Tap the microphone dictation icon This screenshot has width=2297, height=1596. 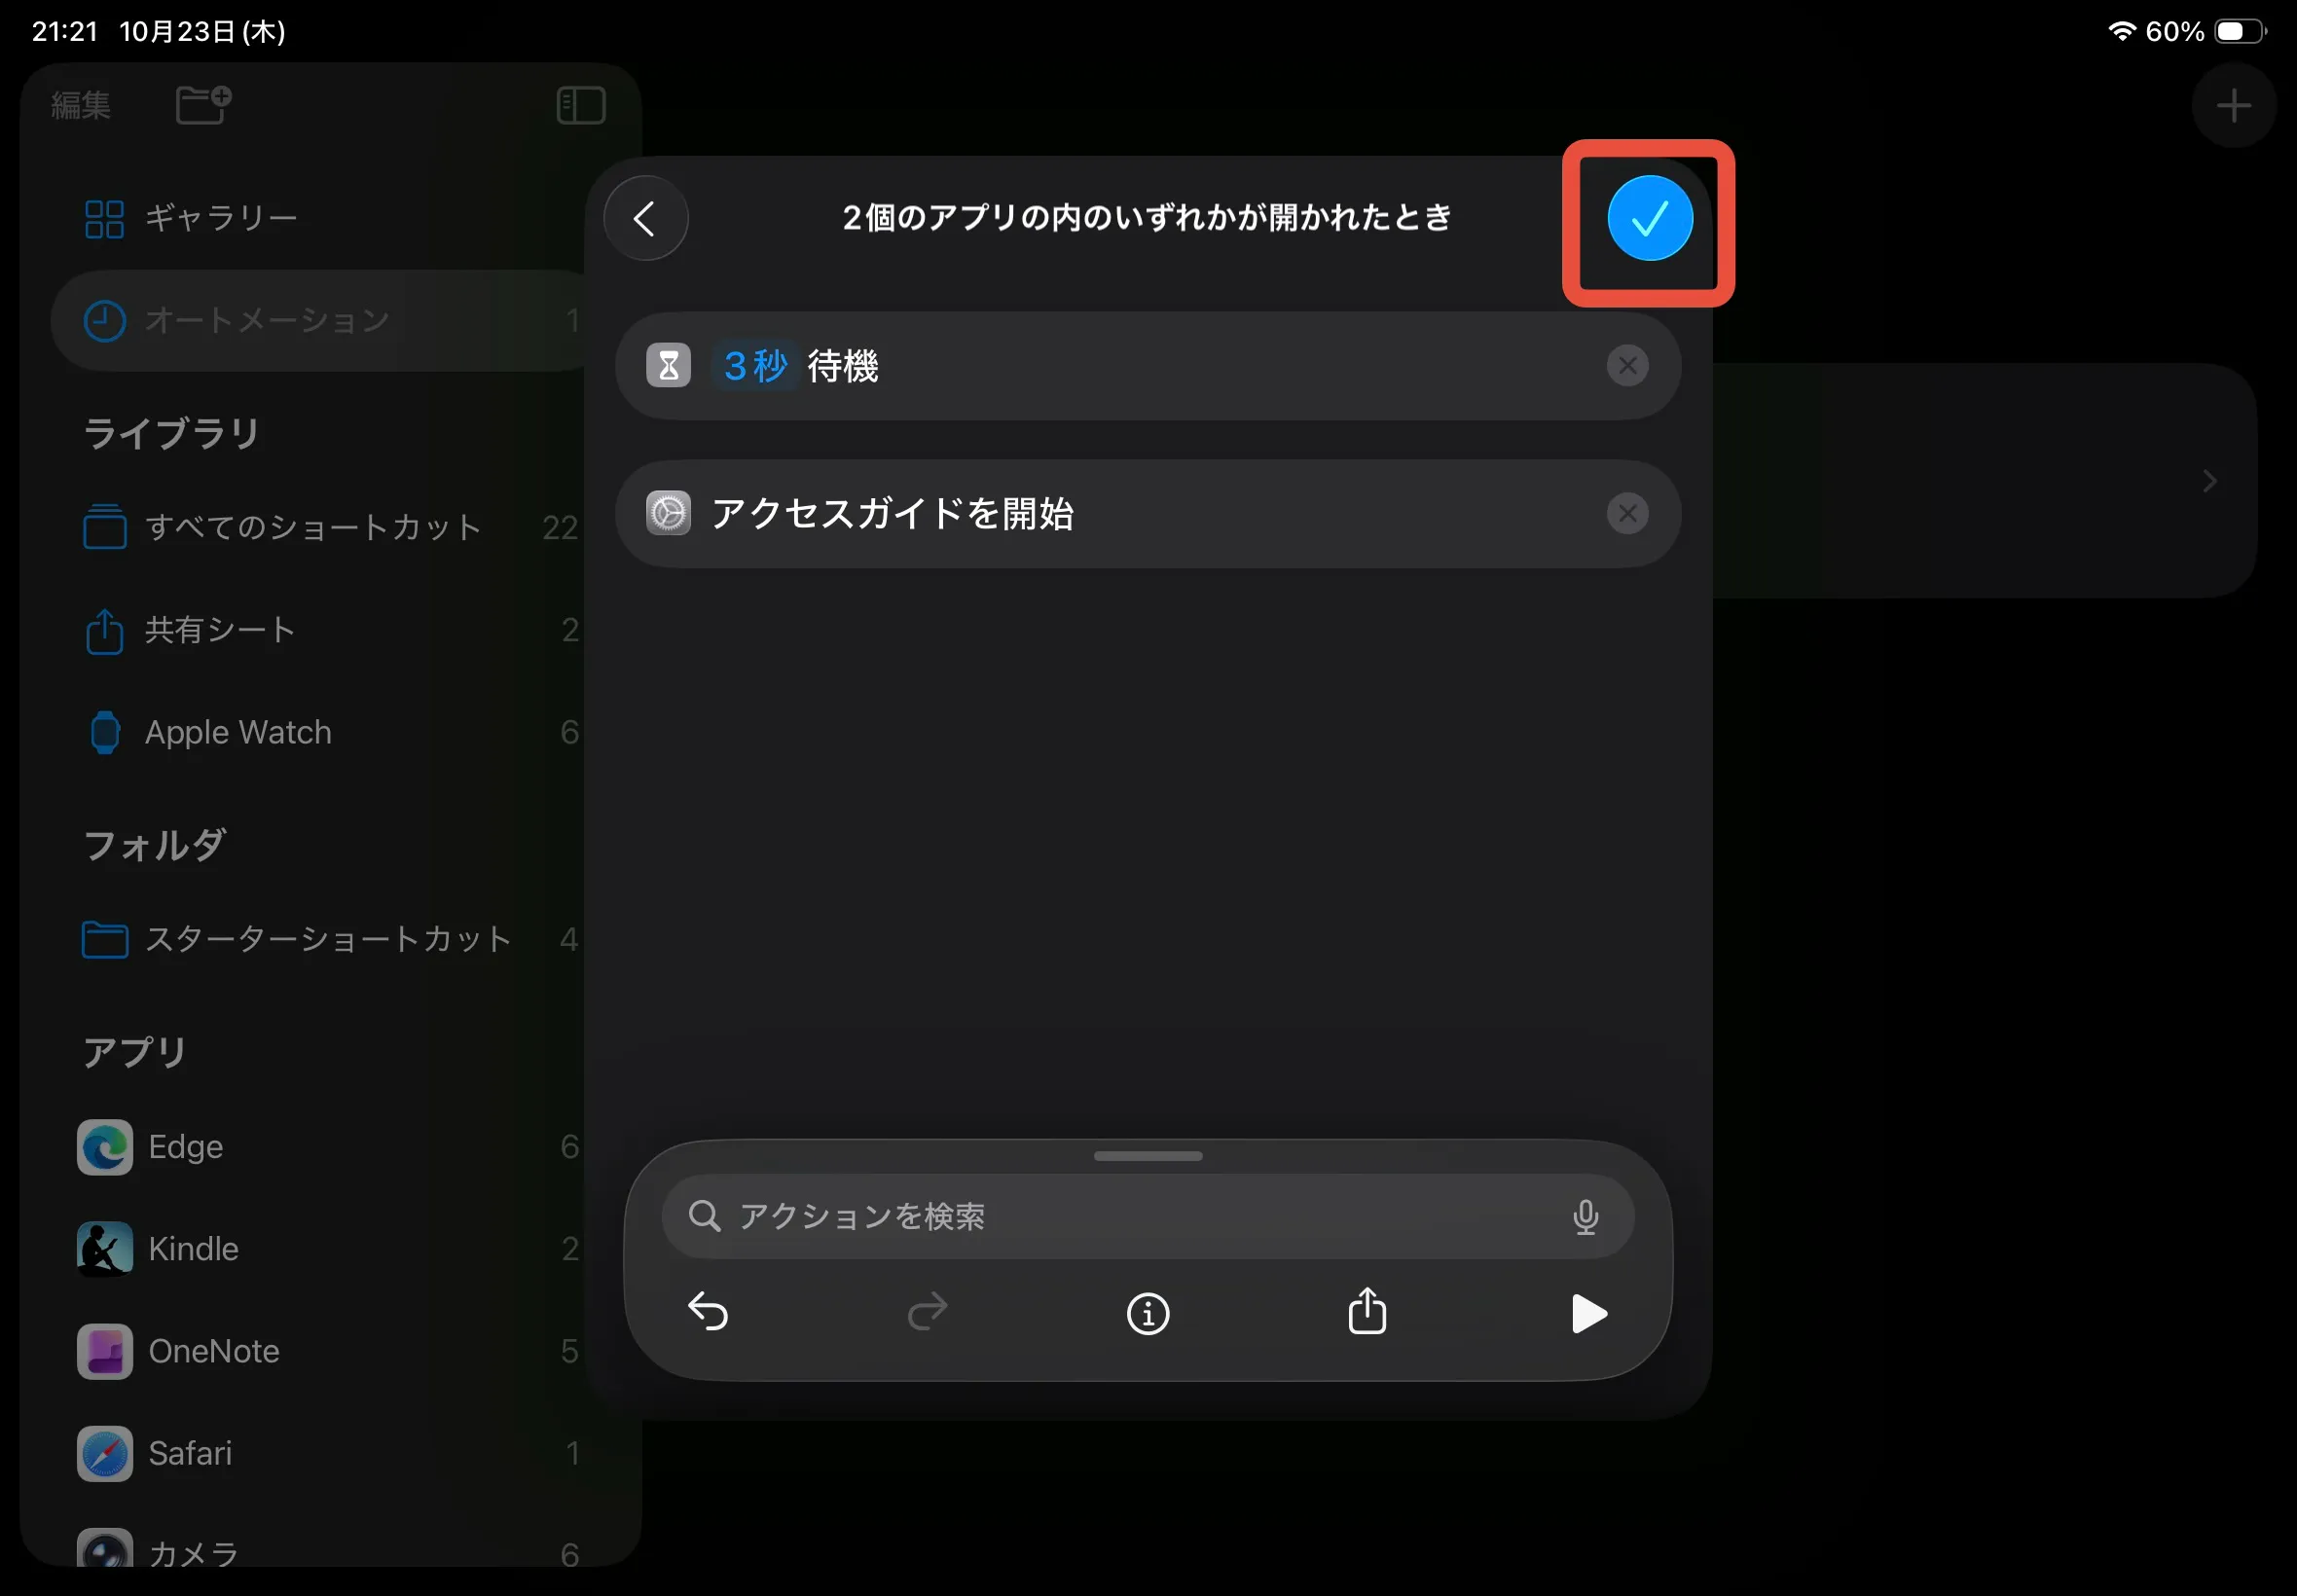tap(1585, 1217)
